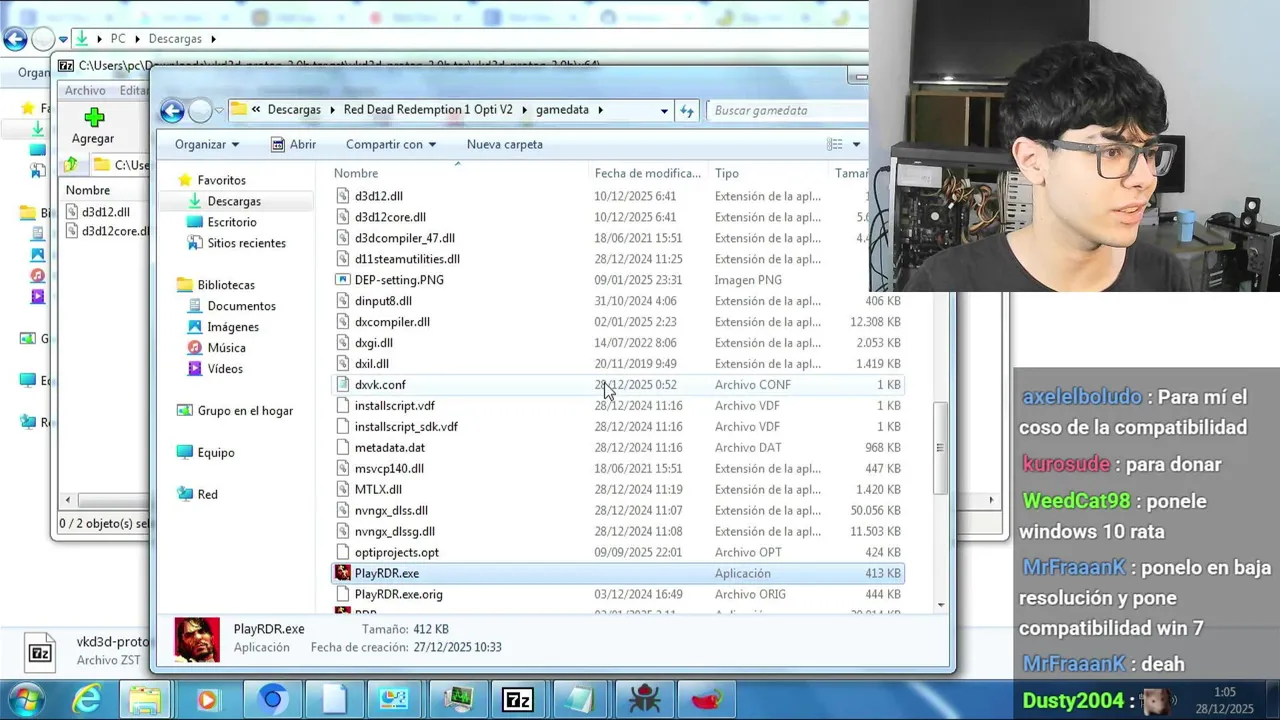
Task: Open Música library
Action: [x=226, y=348]
